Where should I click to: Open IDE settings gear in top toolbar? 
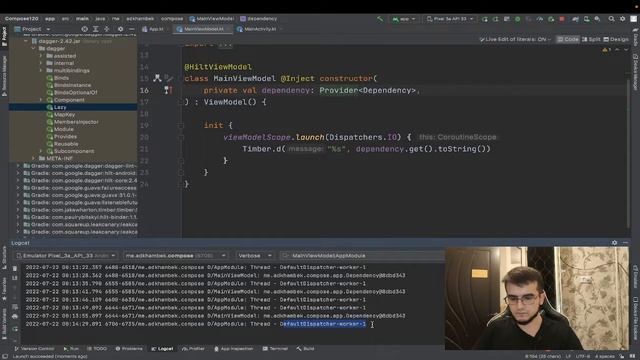(622, 19)
